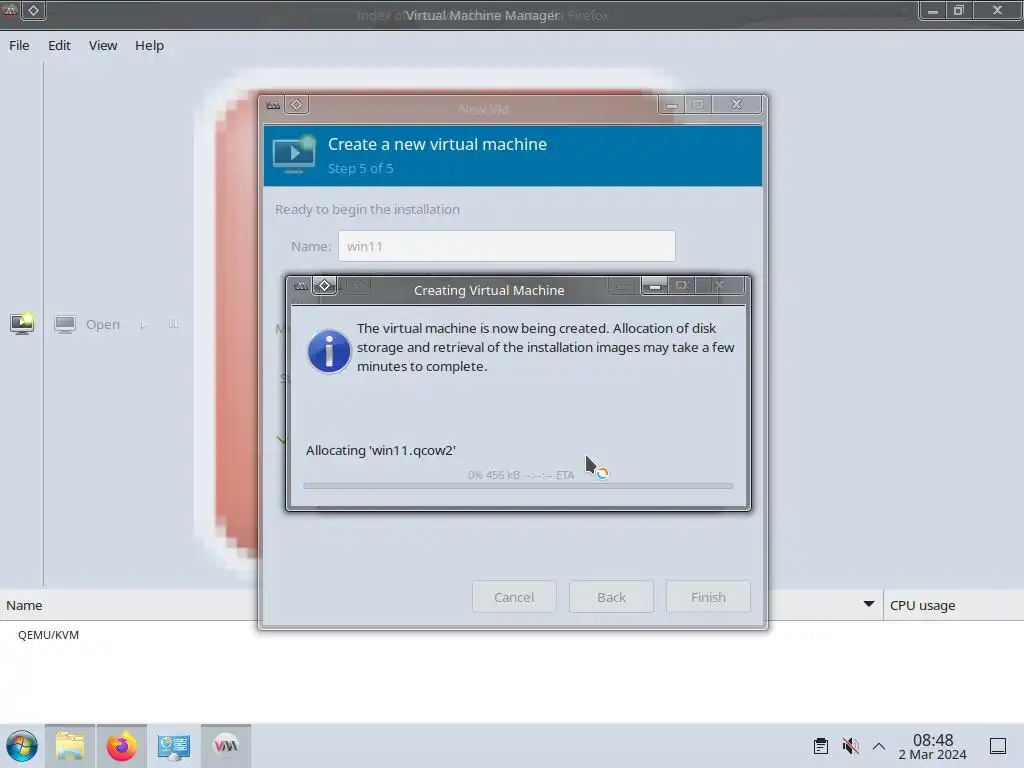Open the selected VM console with Open button
The height and width of the screenshot is (768, 1024).
coord(87,325)
